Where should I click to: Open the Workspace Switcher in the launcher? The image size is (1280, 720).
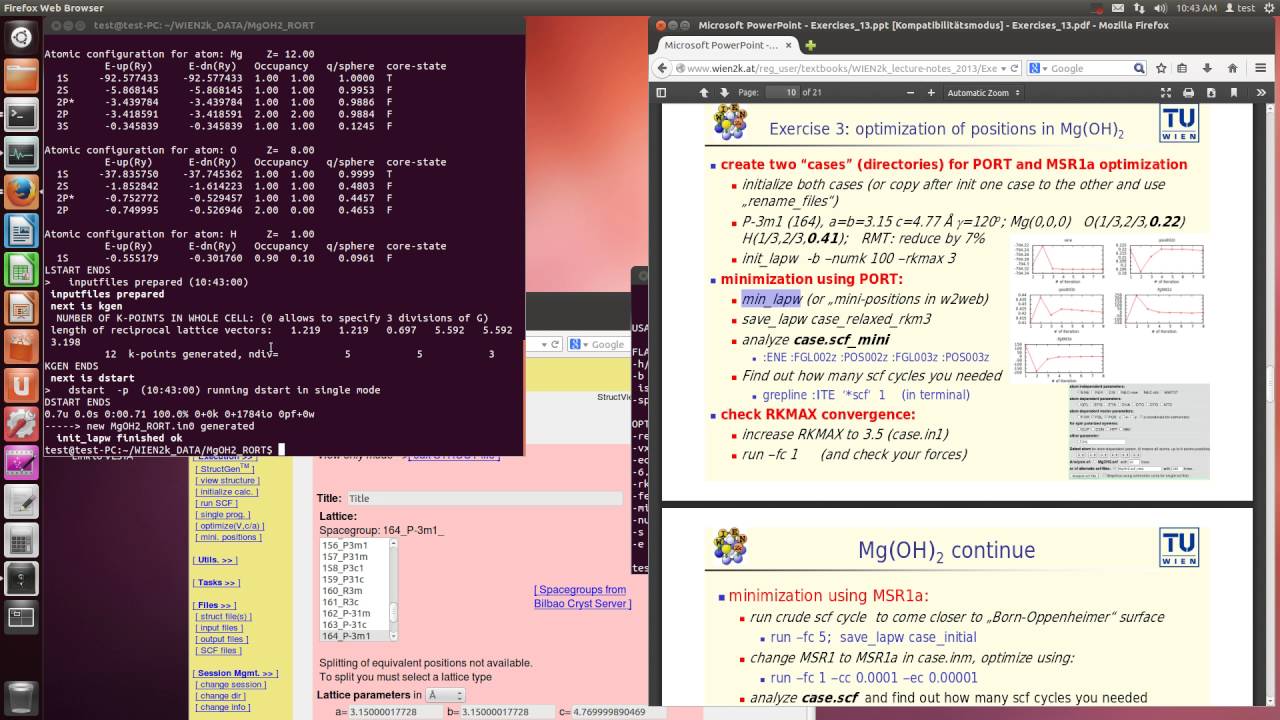click(21, 617)
